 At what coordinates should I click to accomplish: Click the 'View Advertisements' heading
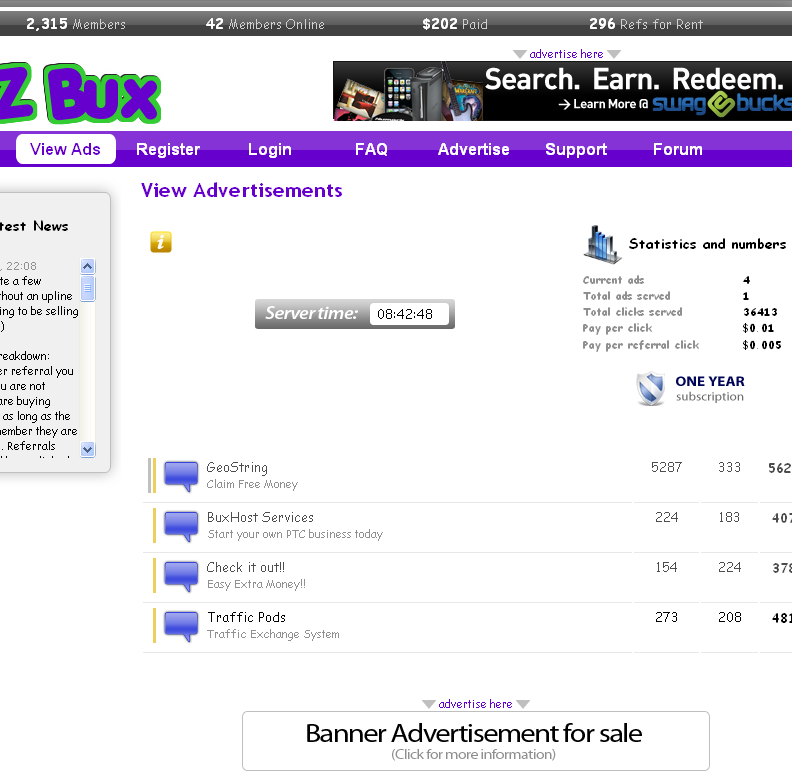[241, 190]
